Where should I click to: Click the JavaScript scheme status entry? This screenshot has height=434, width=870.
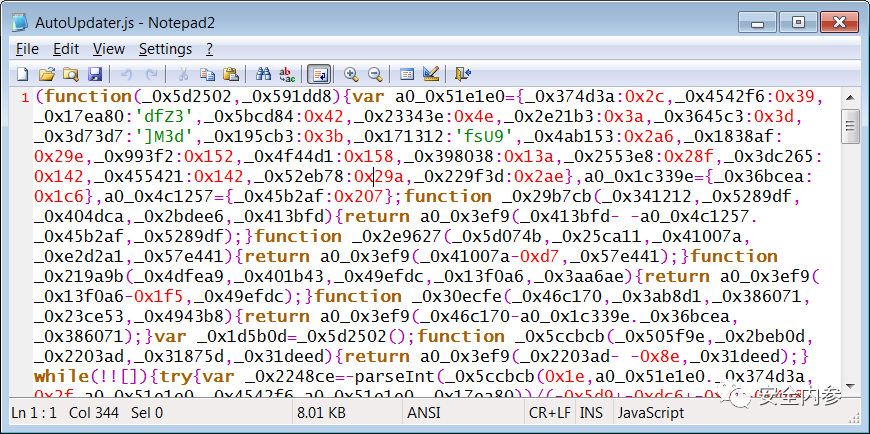[x=651, y=413]
